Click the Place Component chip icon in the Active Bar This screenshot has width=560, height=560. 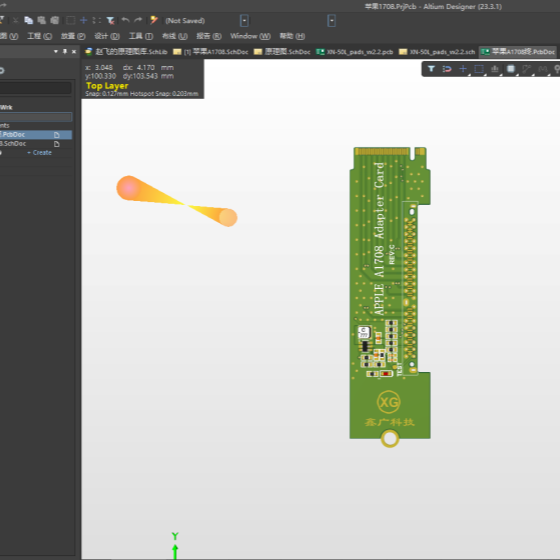[511, 69]
